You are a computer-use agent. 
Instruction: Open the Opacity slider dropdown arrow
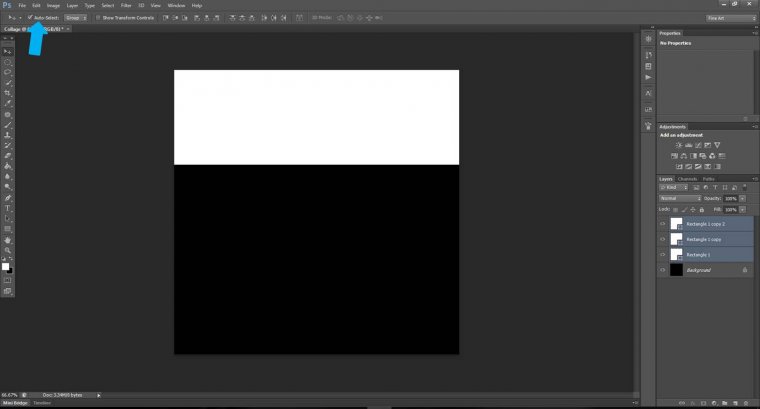coord(743,198)
